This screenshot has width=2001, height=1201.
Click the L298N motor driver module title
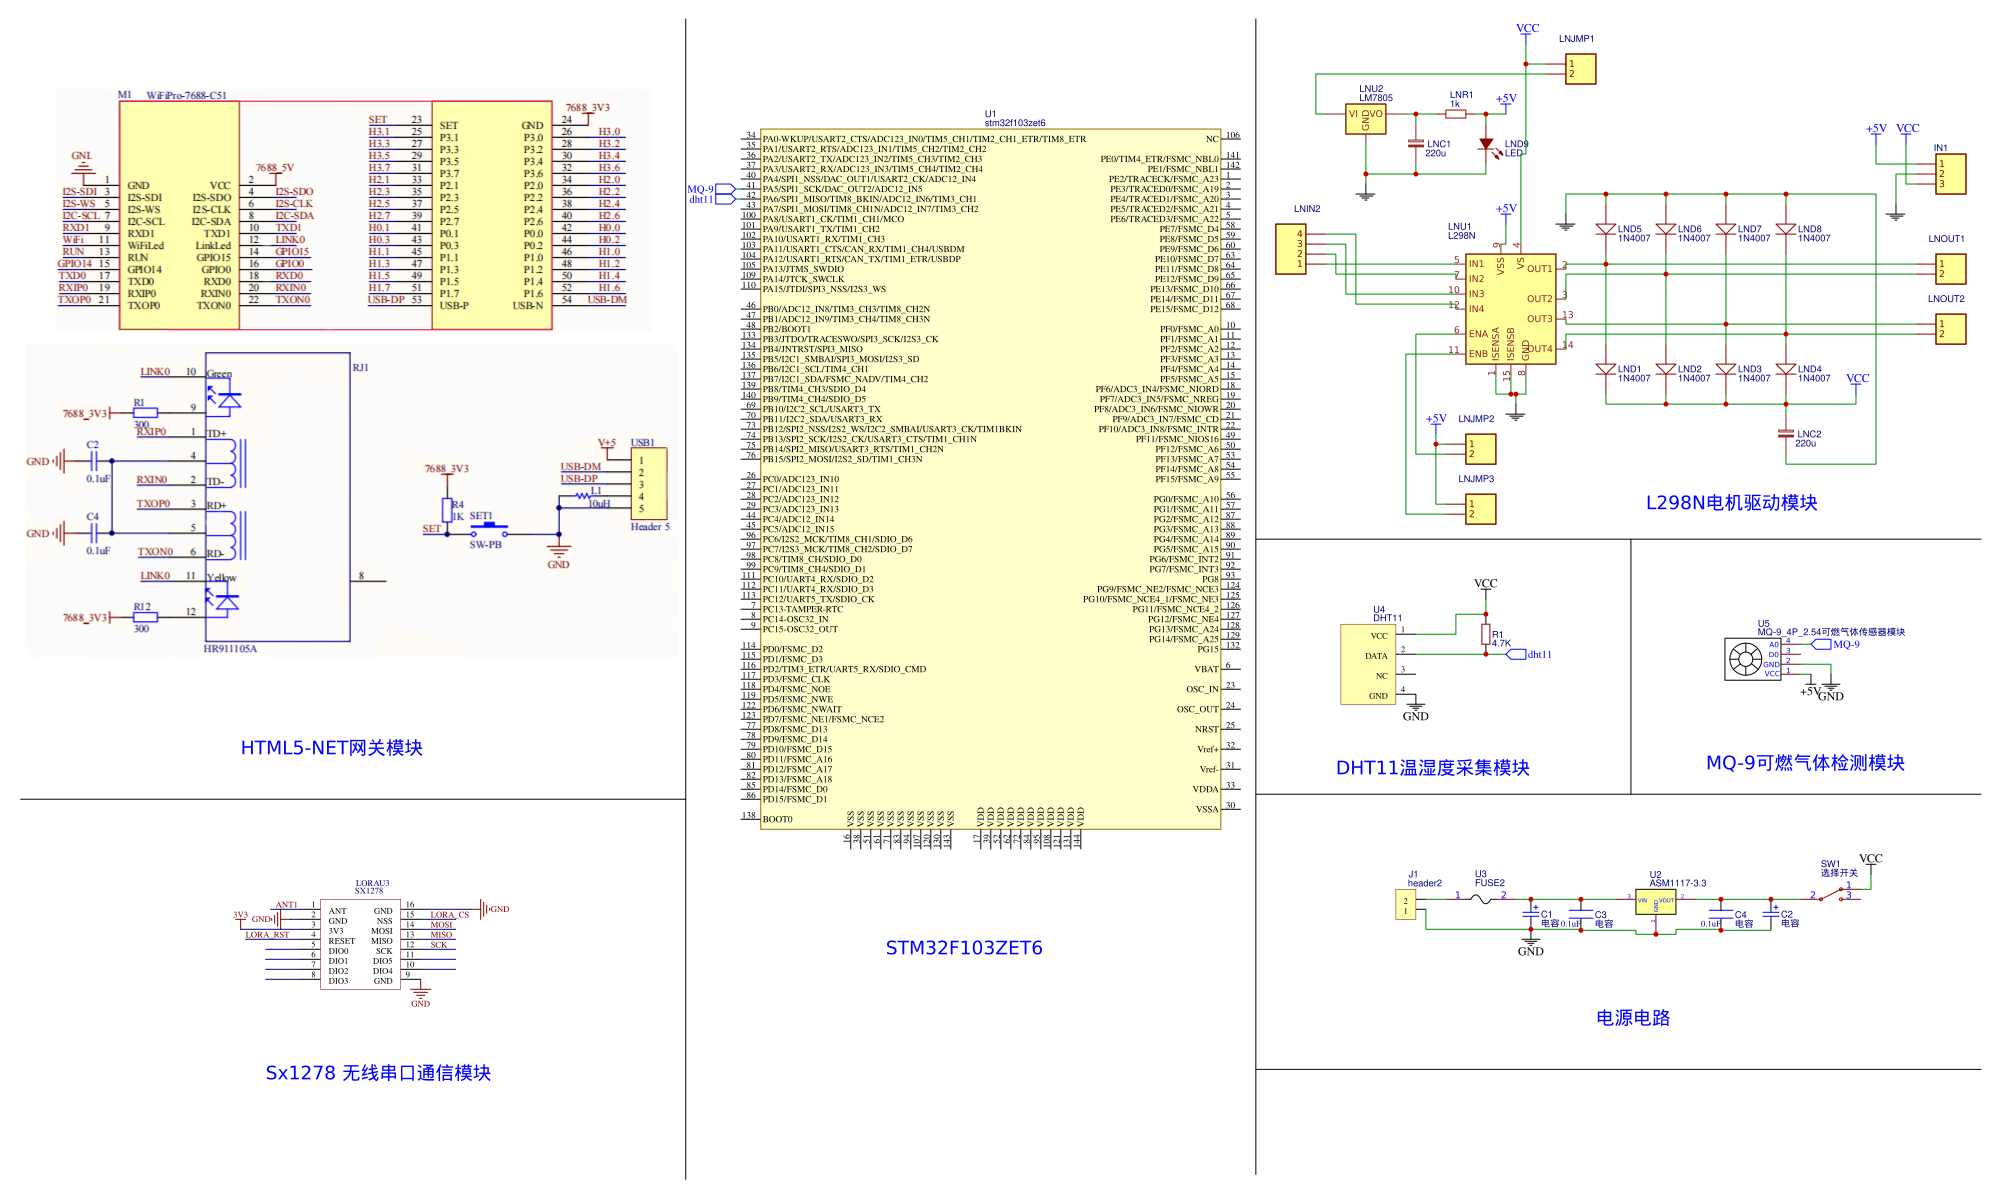point(1731,503)
